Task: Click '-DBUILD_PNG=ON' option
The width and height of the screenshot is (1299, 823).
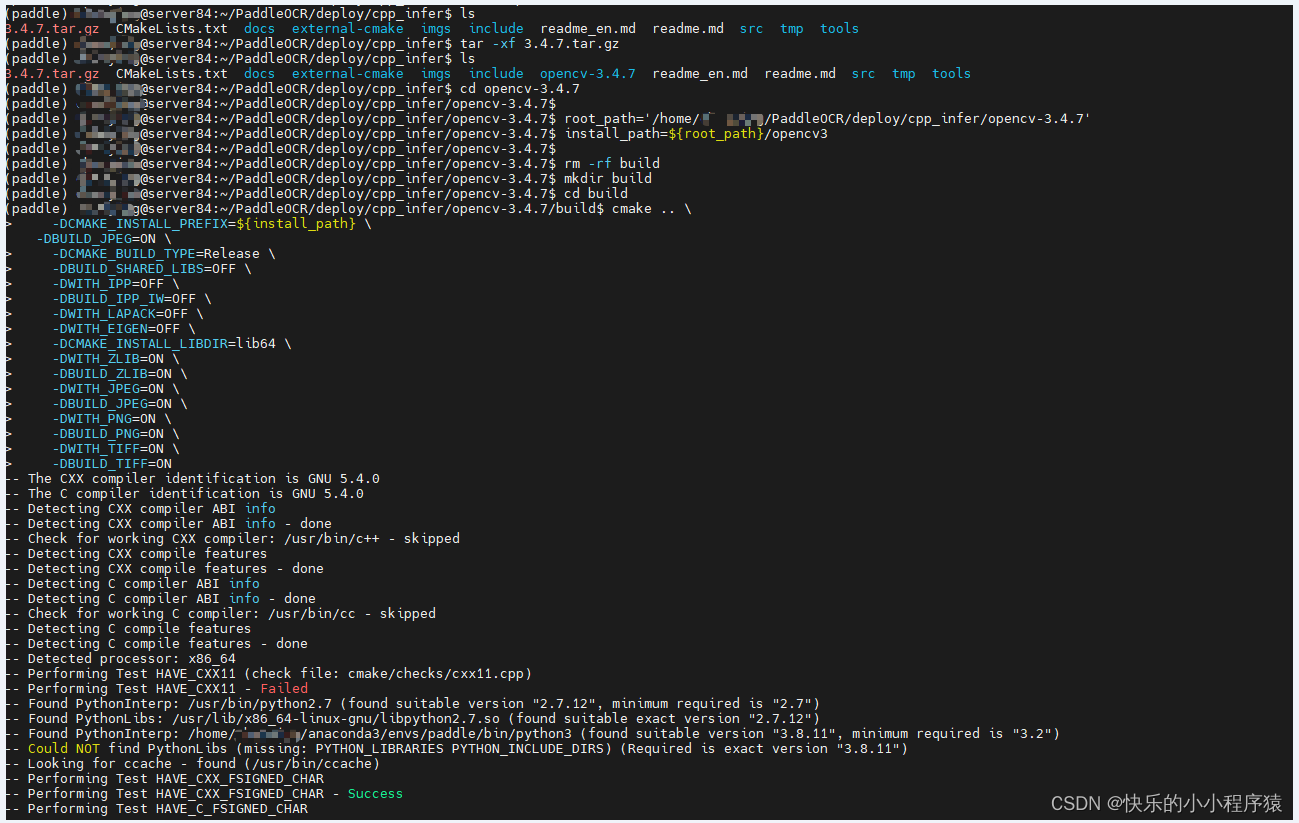Action: (108, 434)
